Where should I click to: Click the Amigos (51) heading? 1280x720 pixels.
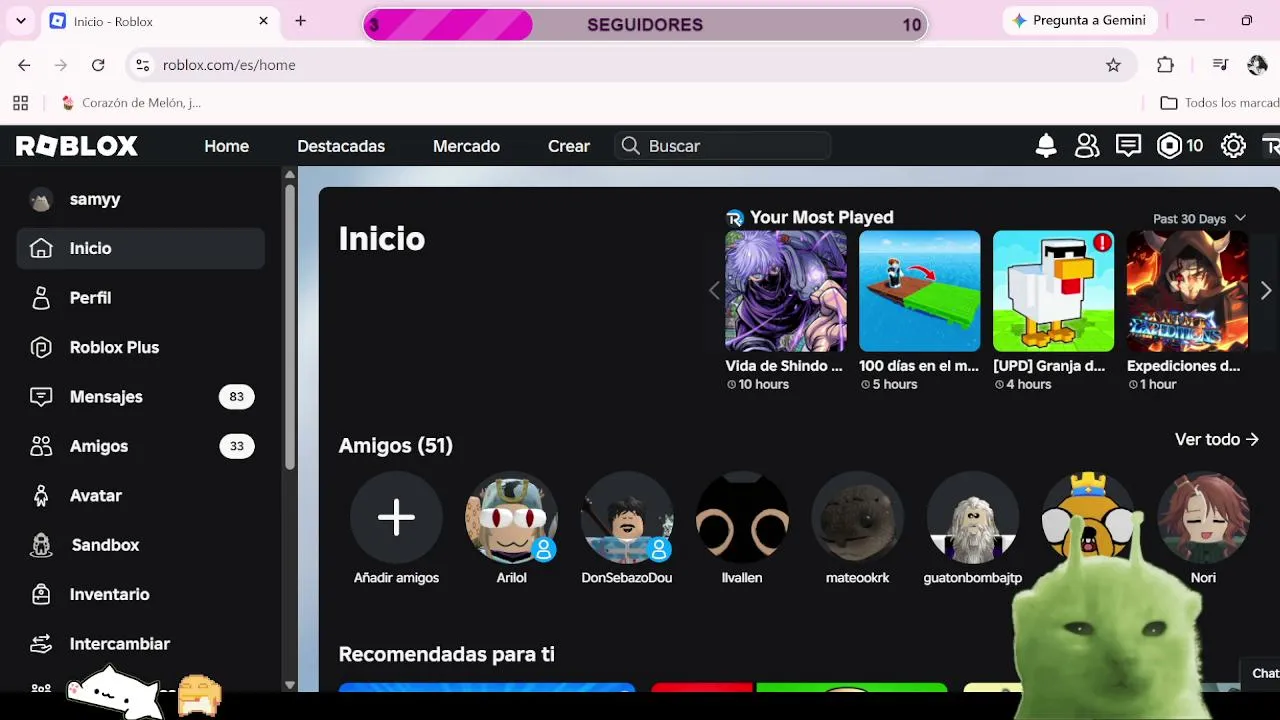pyautogui.click(x=396, y=446)
